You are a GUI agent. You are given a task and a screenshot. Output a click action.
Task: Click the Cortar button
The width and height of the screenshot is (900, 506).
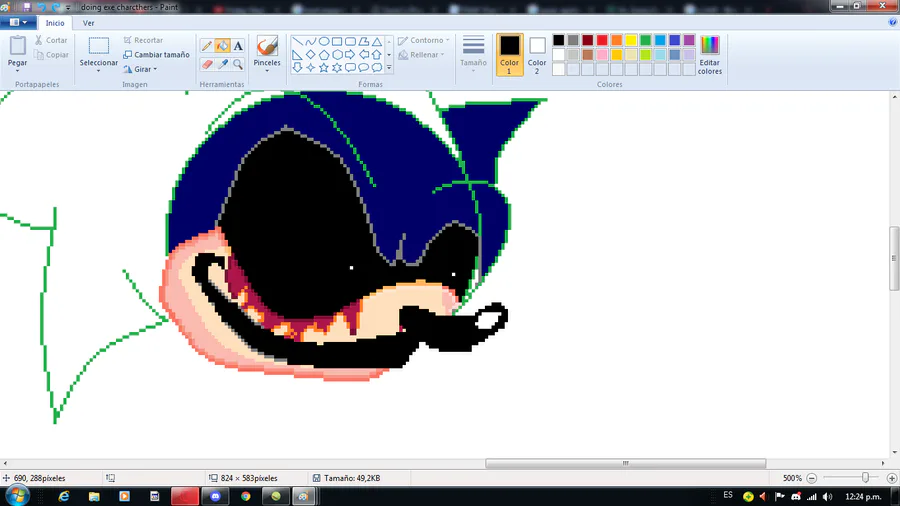point(51,40)
